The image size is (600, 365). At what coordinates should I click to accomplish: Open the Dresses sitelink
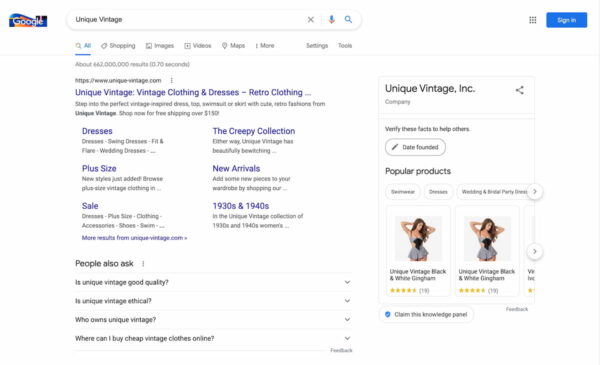pos(97,131)
